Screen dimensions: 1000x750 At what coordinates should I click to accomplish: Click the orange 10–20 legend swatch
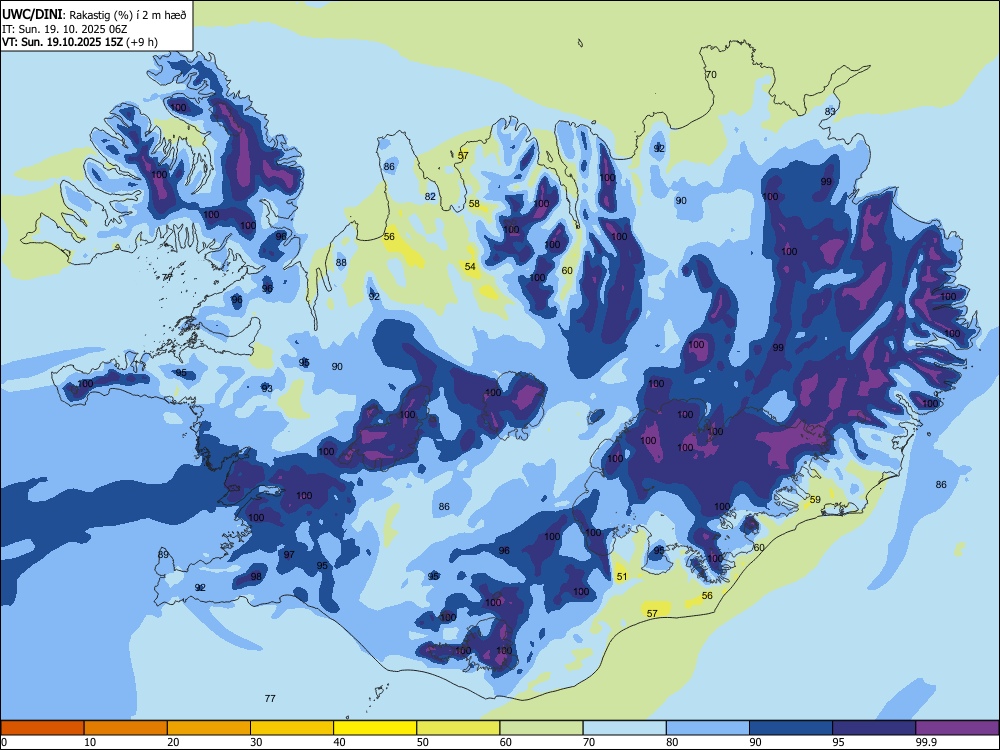click(126, 728)
